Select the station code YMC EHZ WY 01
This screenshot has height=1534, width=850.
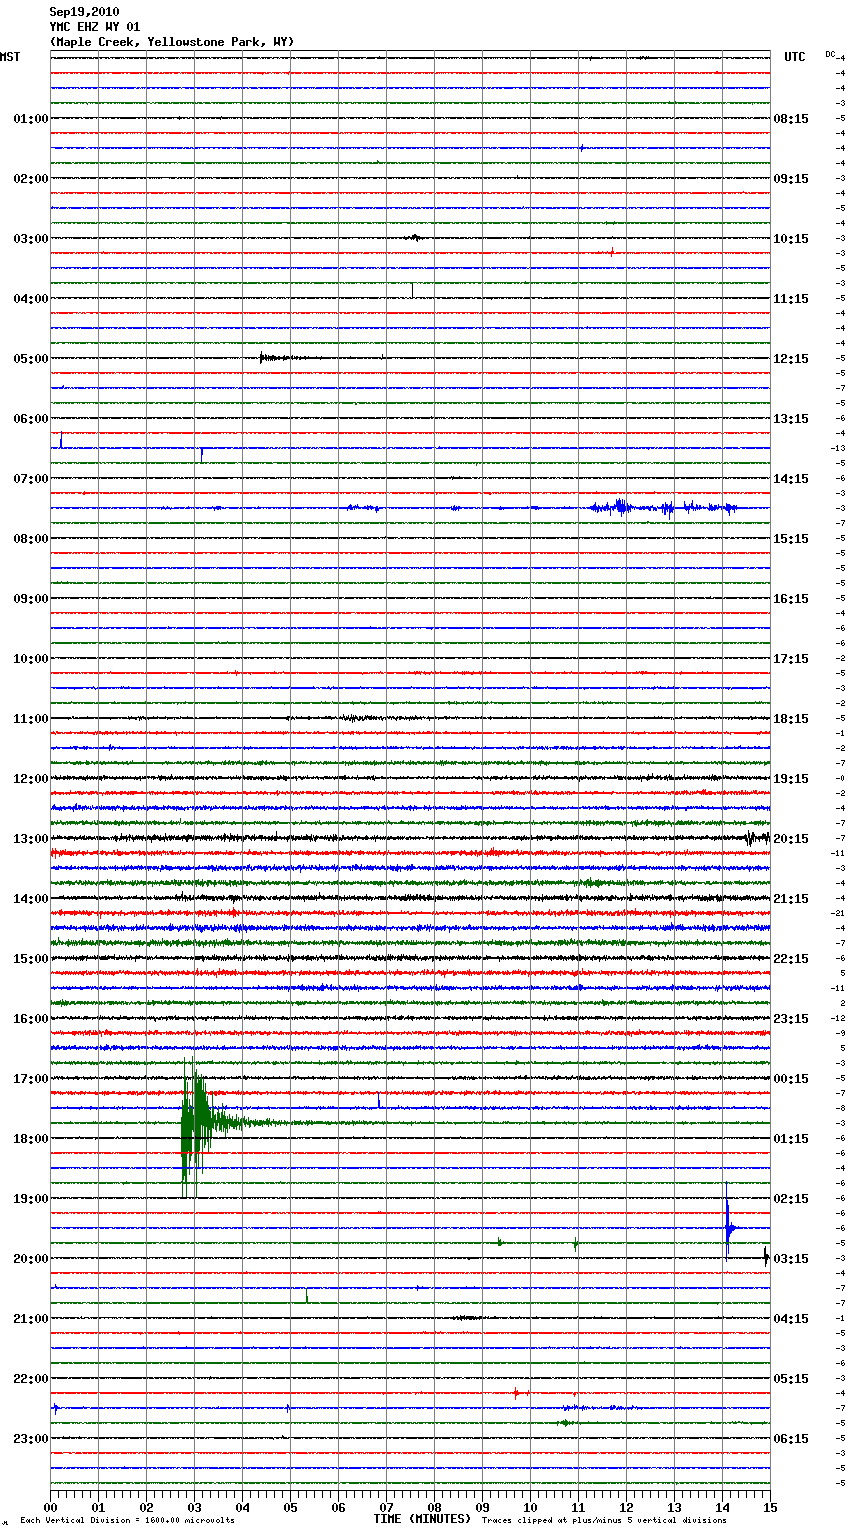(95, 27)
